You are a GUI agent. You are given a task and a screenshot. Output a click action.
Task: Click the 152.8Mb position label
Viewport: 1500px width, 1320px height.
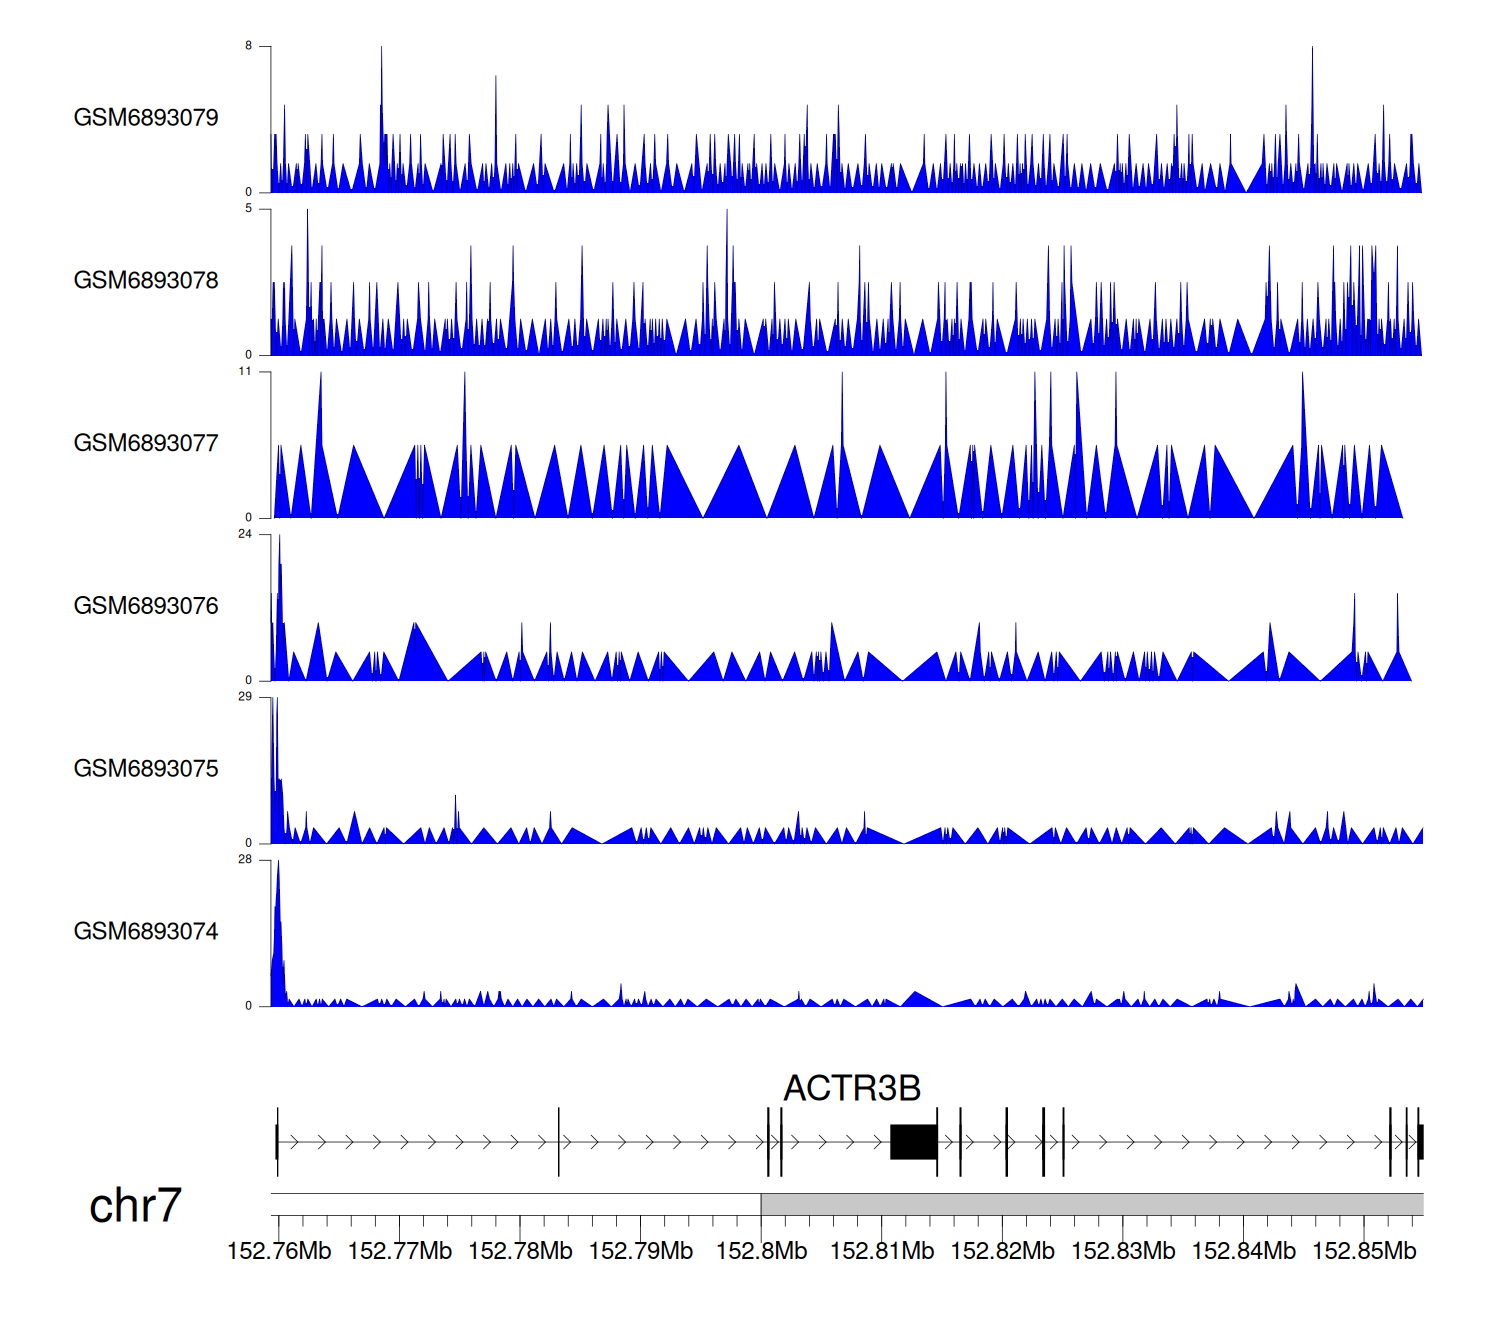coord(761,1252)
